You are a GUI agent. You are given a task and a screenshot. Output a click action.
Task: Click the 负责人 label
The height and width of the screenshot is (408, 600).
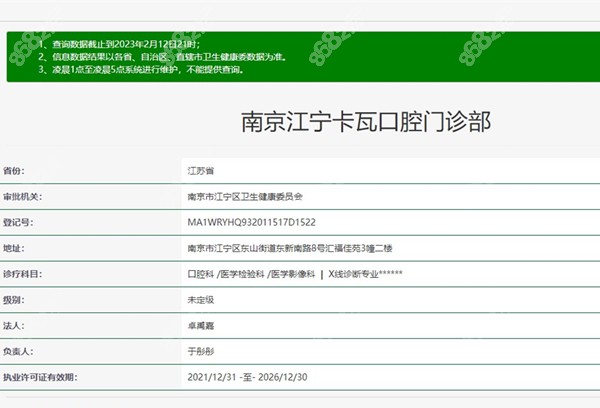point(18,351)
